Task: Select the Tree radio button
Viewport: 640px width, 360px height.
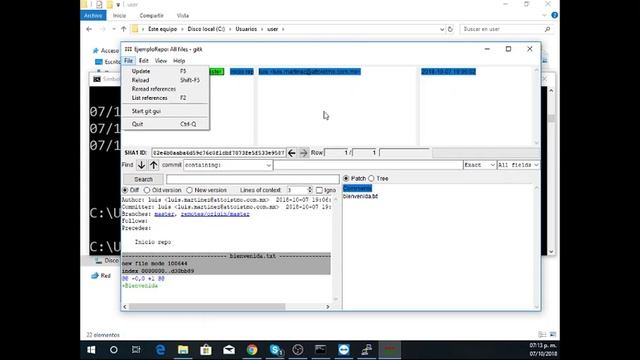Action: click(x=371, y=178)
